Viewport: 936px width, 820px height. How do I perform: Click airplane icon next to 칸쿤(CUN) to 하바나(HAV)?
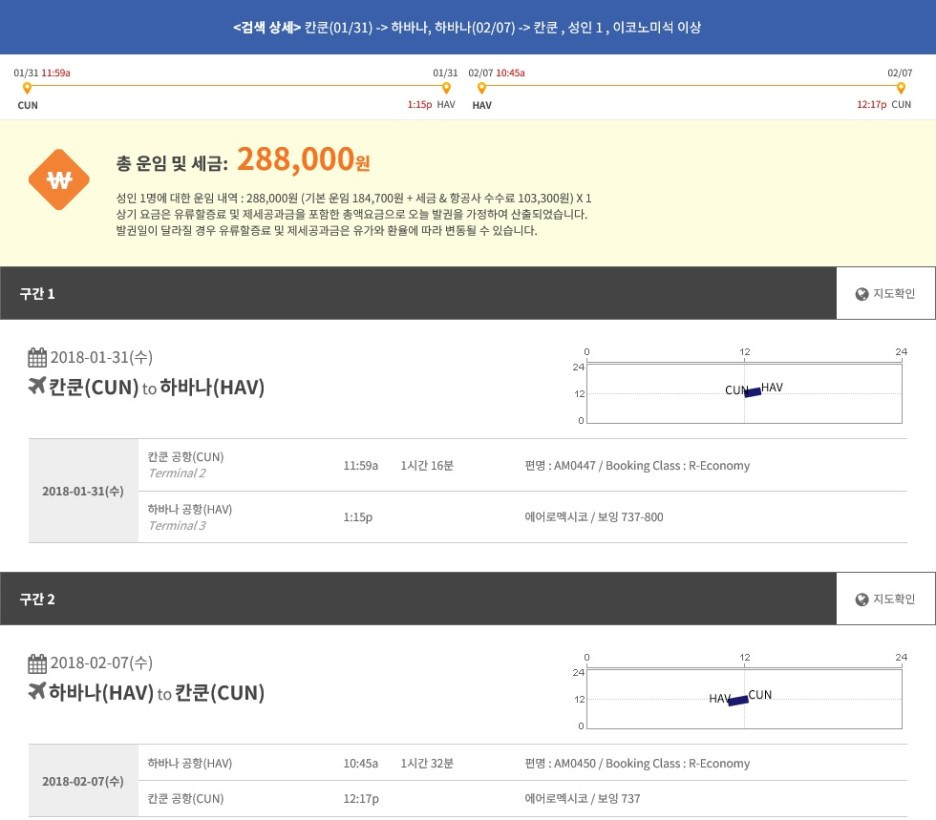(37, 386)
